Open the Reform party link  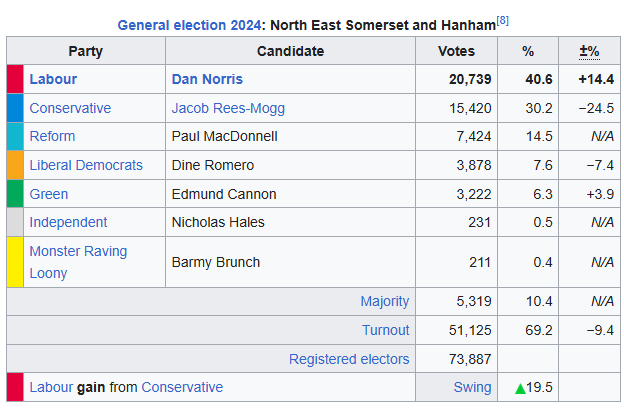52,136
